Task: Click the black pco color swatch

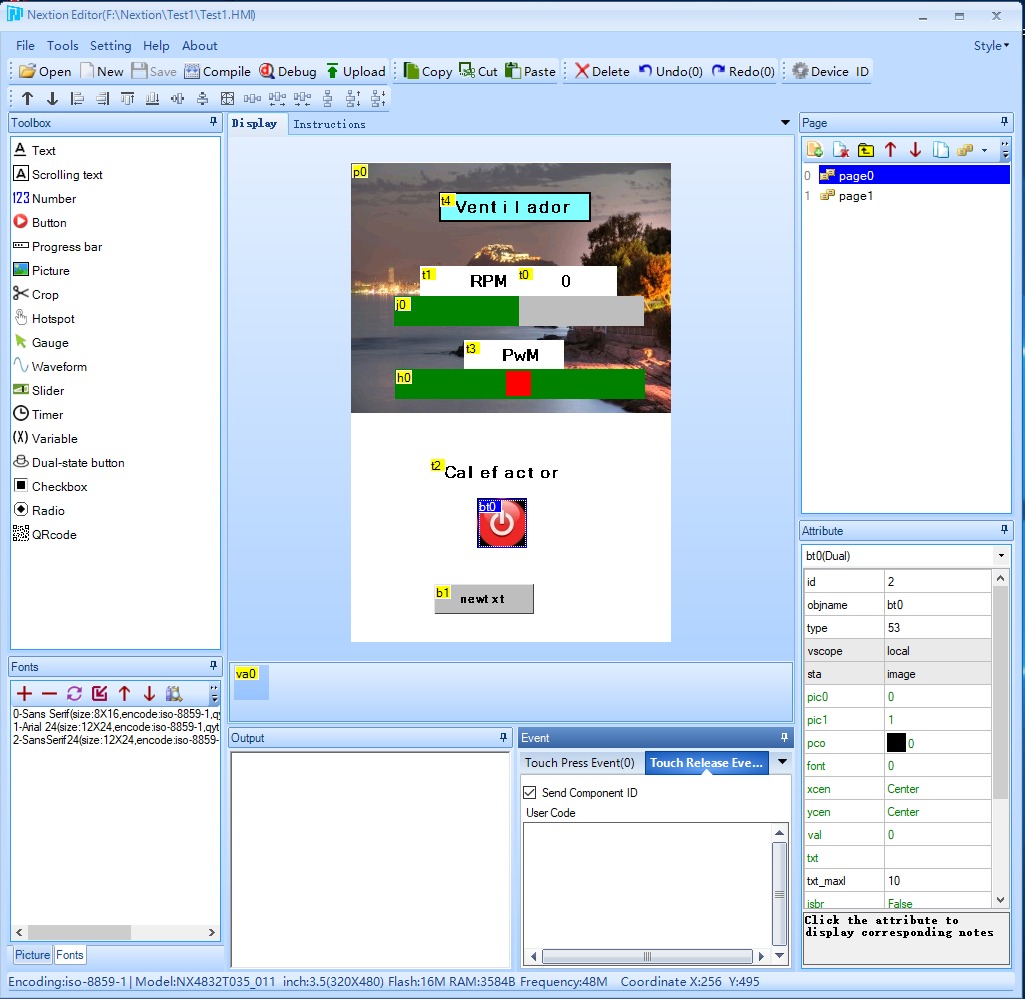Action: [896, 743]
